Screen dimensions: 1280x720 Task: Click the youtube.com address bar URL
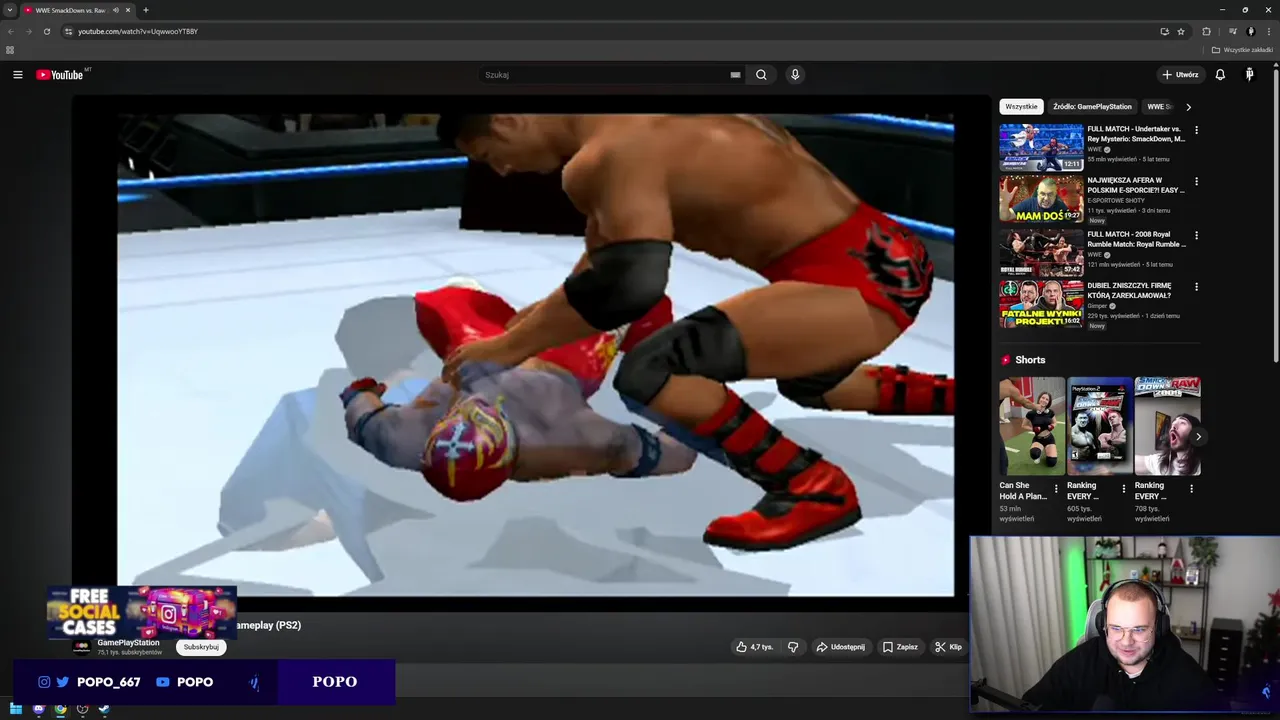pos(138,31)
